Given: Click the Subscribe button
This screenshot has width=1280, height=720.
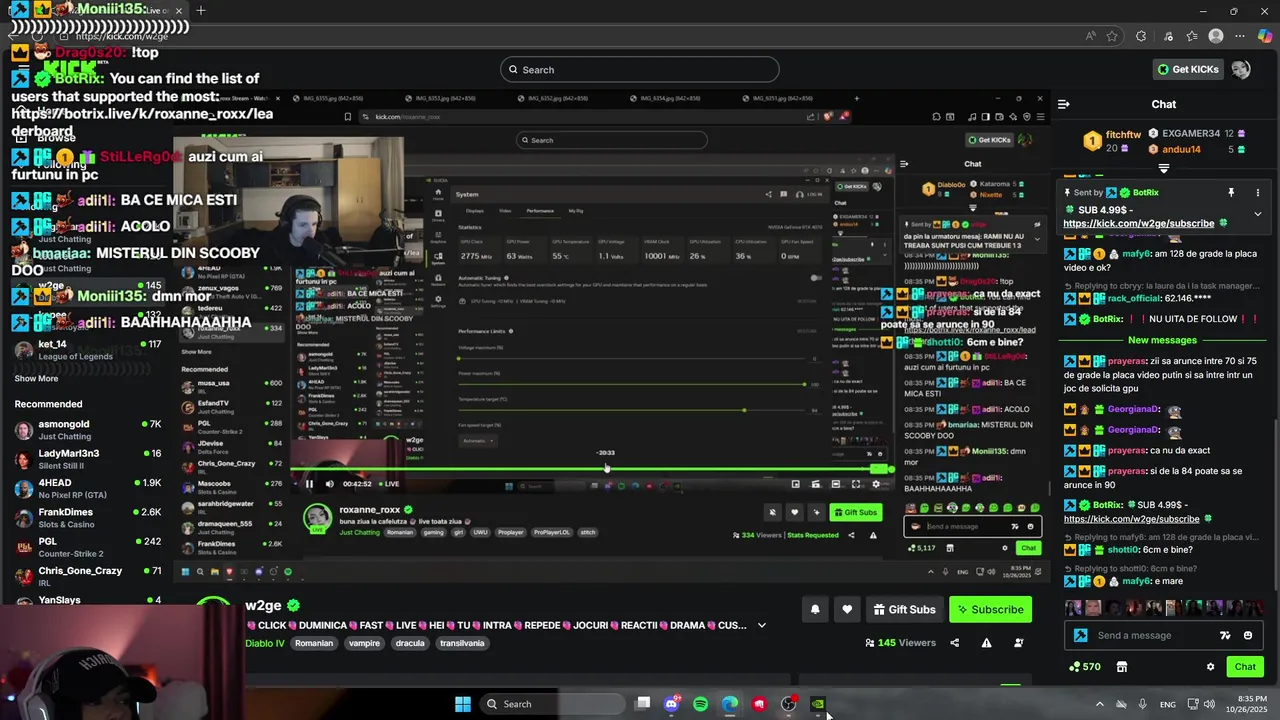Looking at the screenshot, I should pyautogui.click(x=990, y=609).
